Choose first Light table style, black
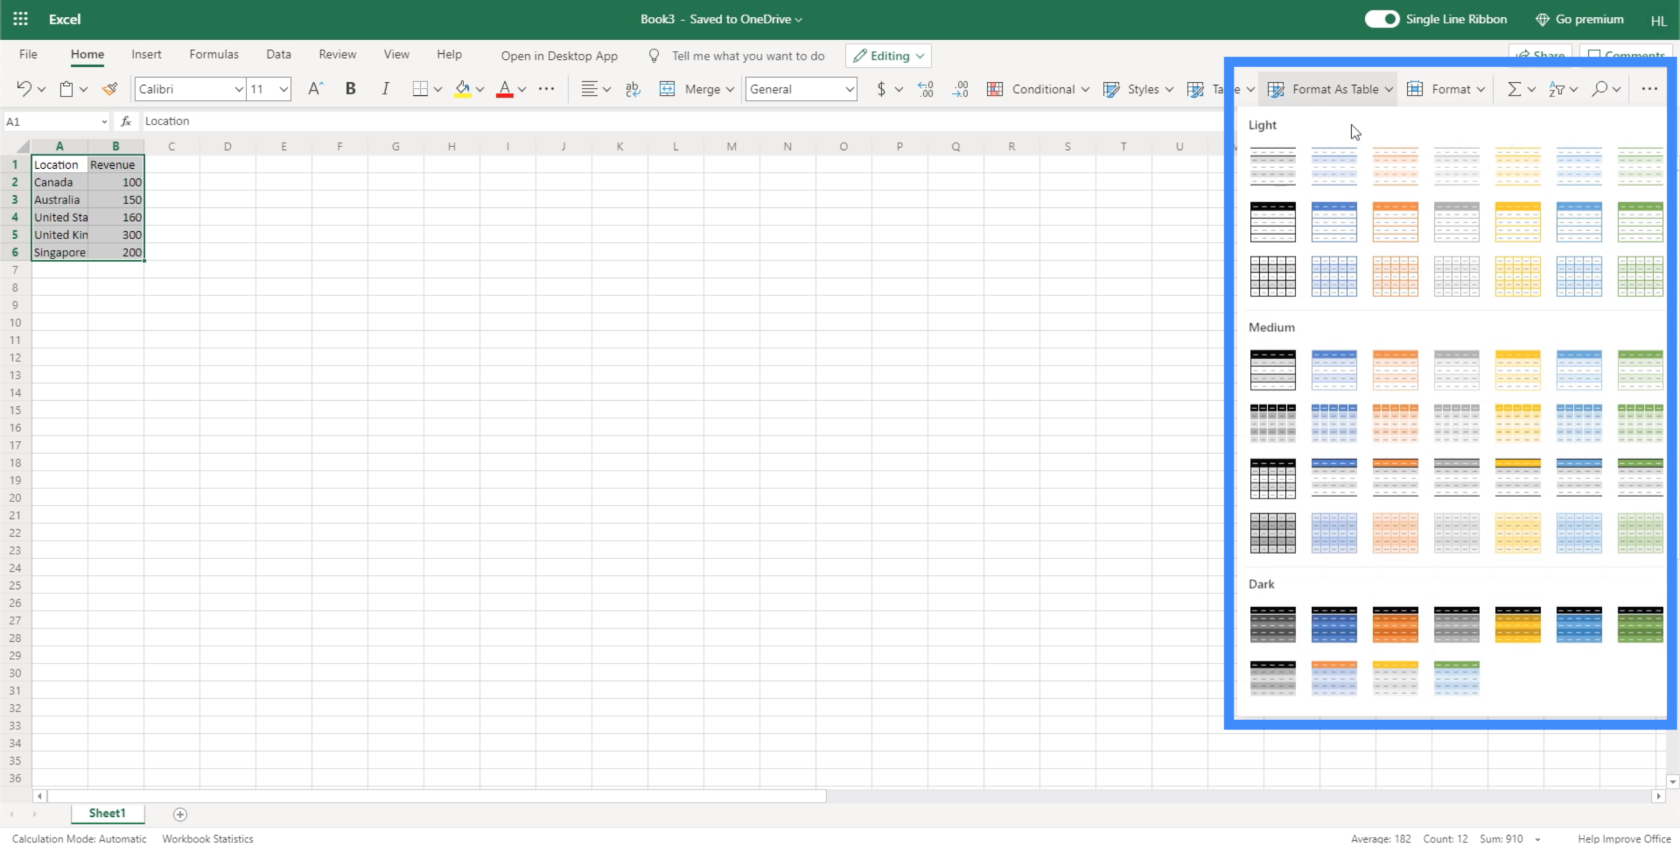The height and width of the screenshot is (844, 1680). coord(1273,166)
